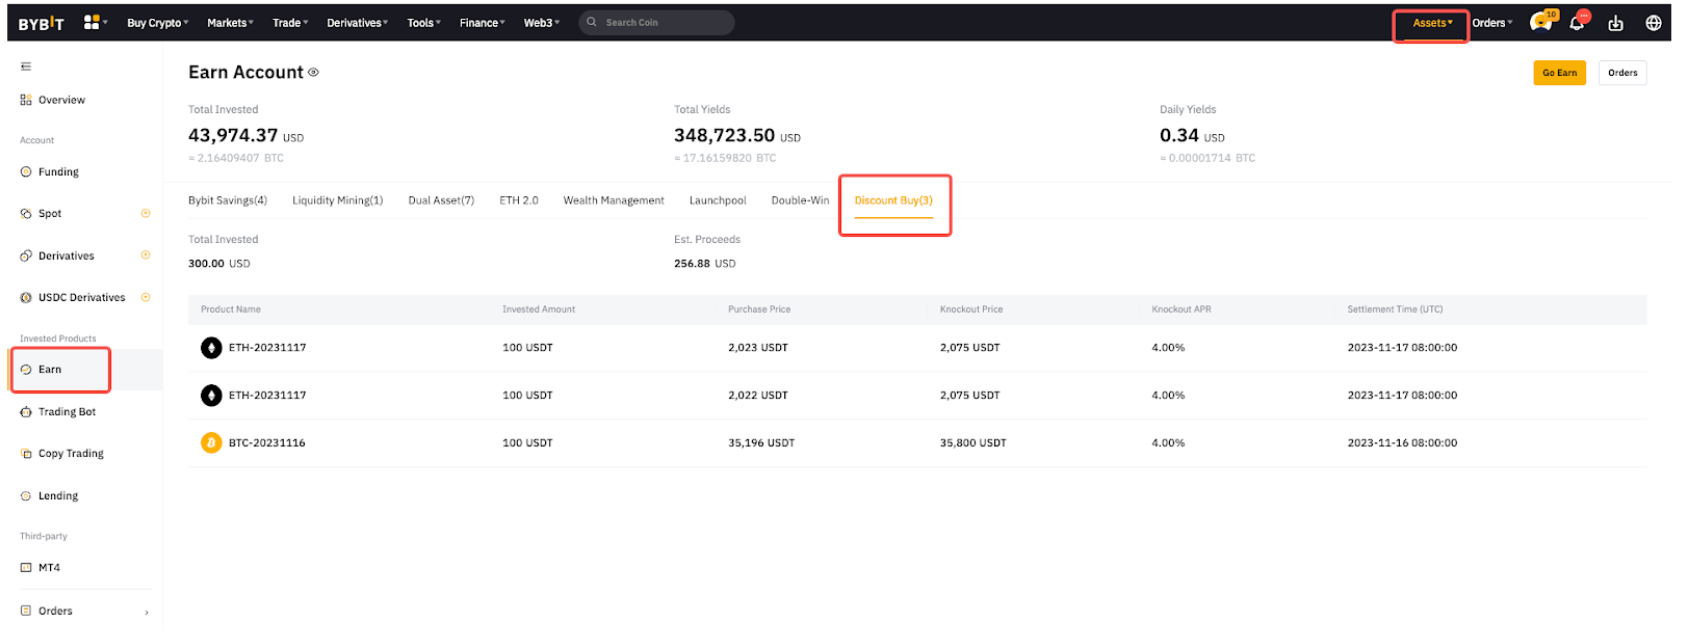Go to Funding account in sidebar
Image resolution: width=1682 pixels, height=644 pixels.
point(58,172)
